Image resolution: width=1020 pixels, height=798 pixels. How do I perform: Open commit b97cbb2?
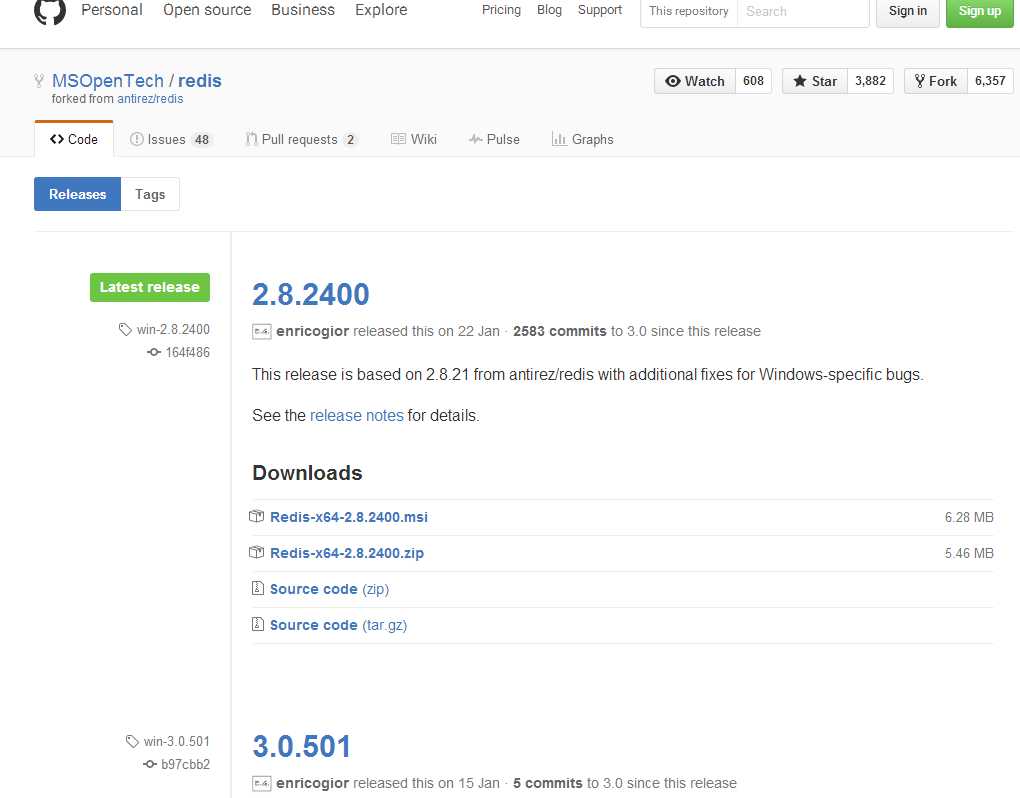[185, 765]
